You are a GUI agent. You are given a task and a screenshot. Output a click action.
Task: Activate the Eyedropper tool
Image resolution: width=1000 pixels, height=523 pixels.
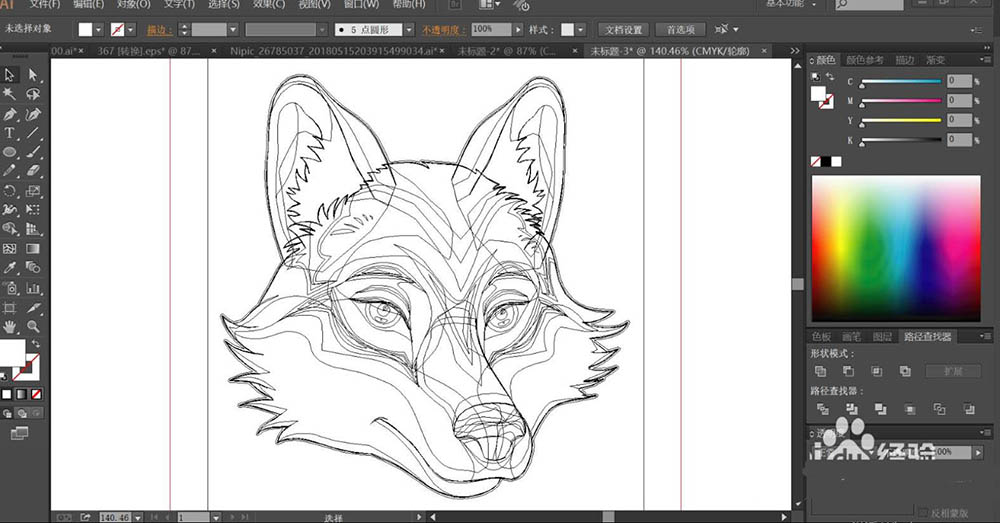(10, 268)
